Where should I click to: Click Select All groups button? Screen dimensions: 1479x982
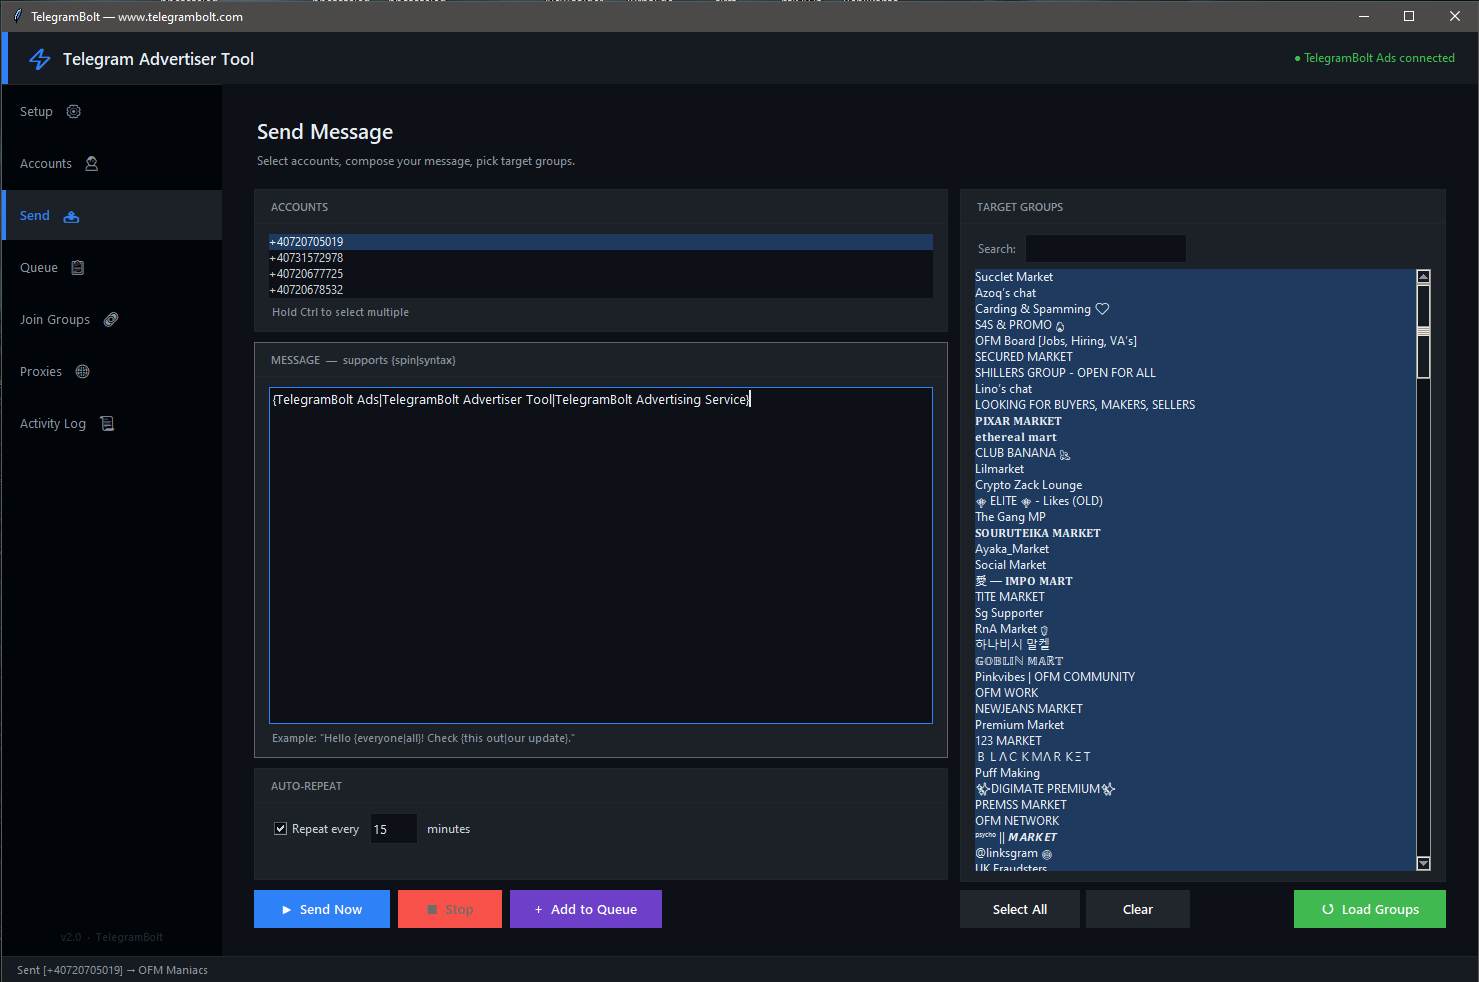[x=1020, y=909]
